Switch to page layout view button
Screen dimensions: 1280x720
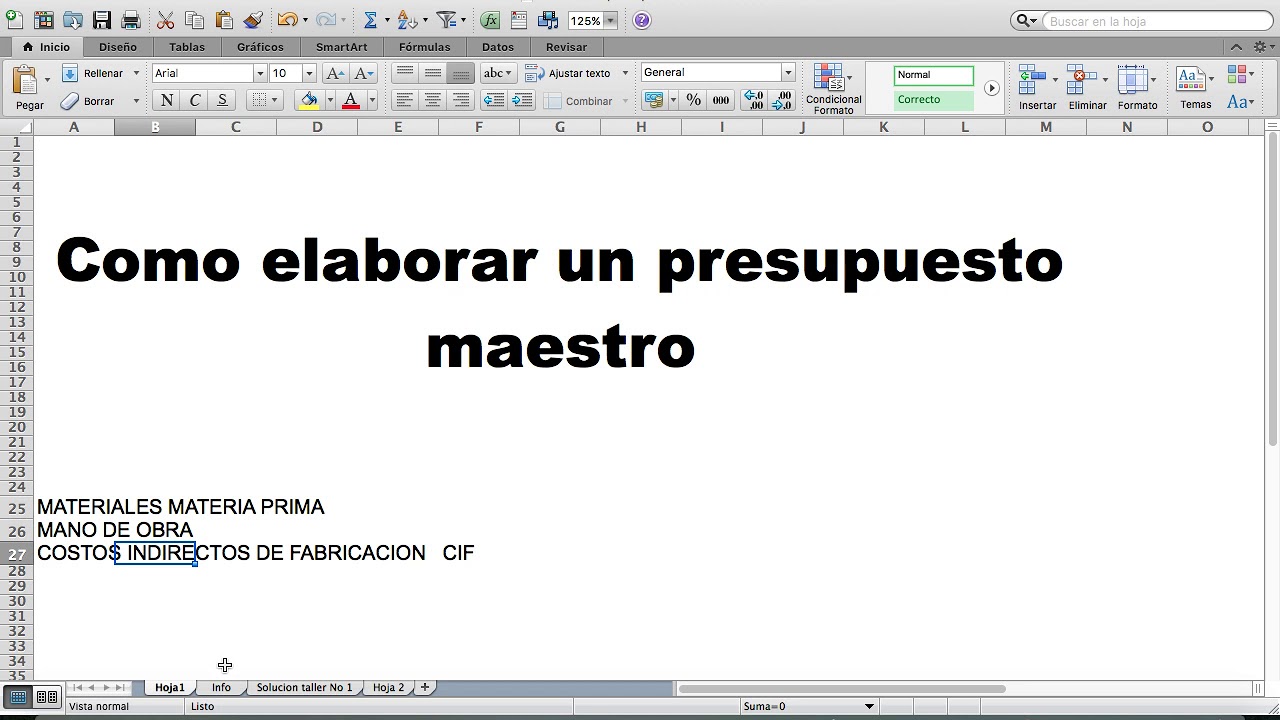click(47, 697)
